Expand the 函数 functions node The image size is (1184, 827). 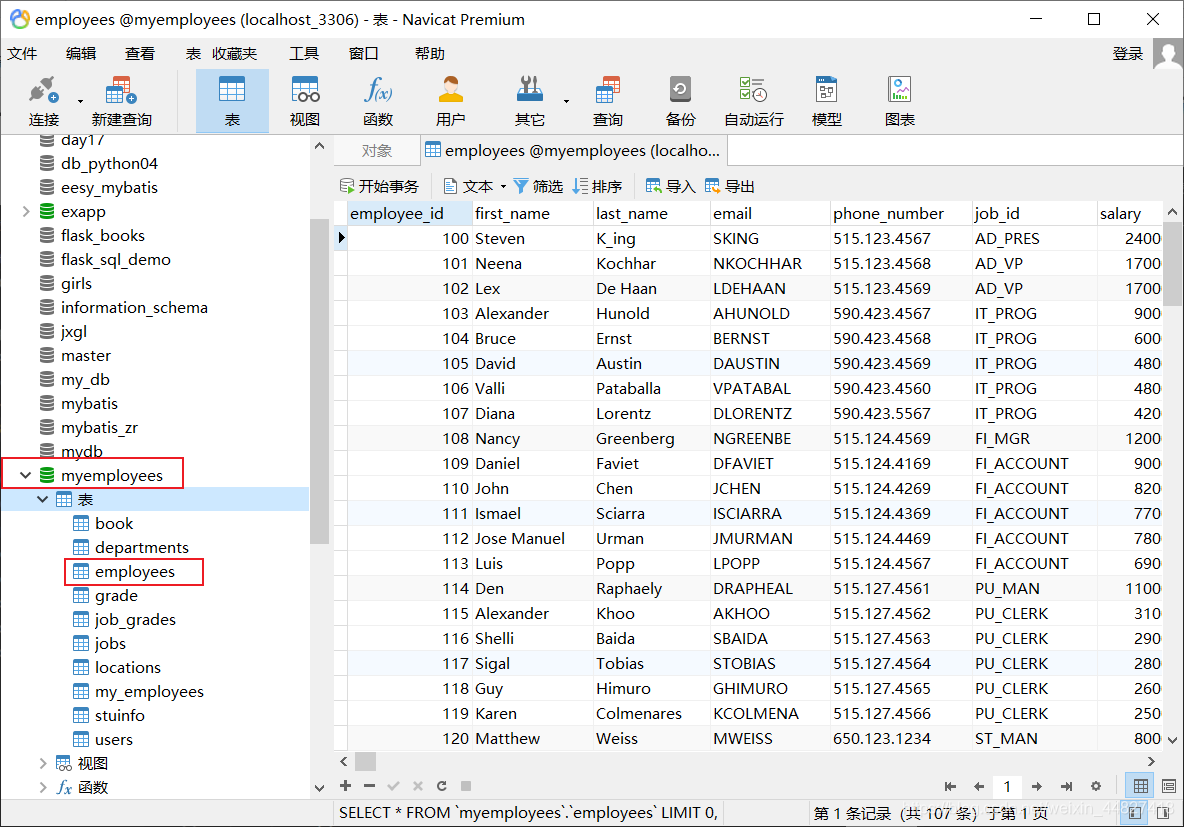[x=43, y=788]
